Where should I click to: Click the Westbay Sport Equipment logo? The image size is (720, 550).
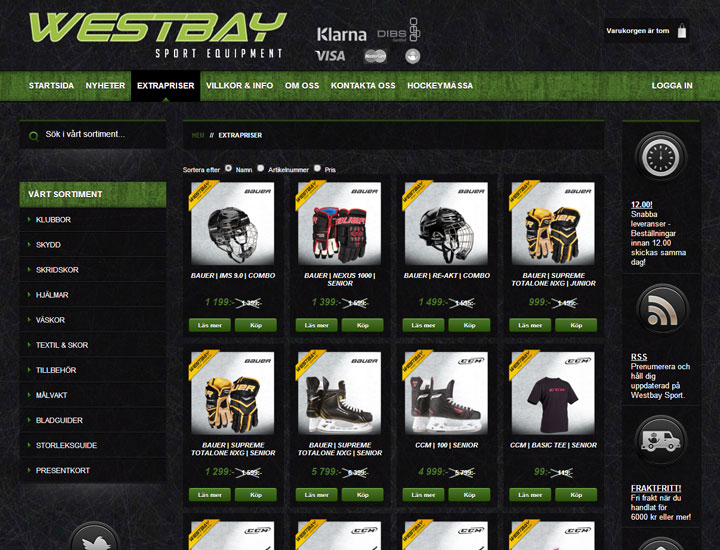pos(158,35)
